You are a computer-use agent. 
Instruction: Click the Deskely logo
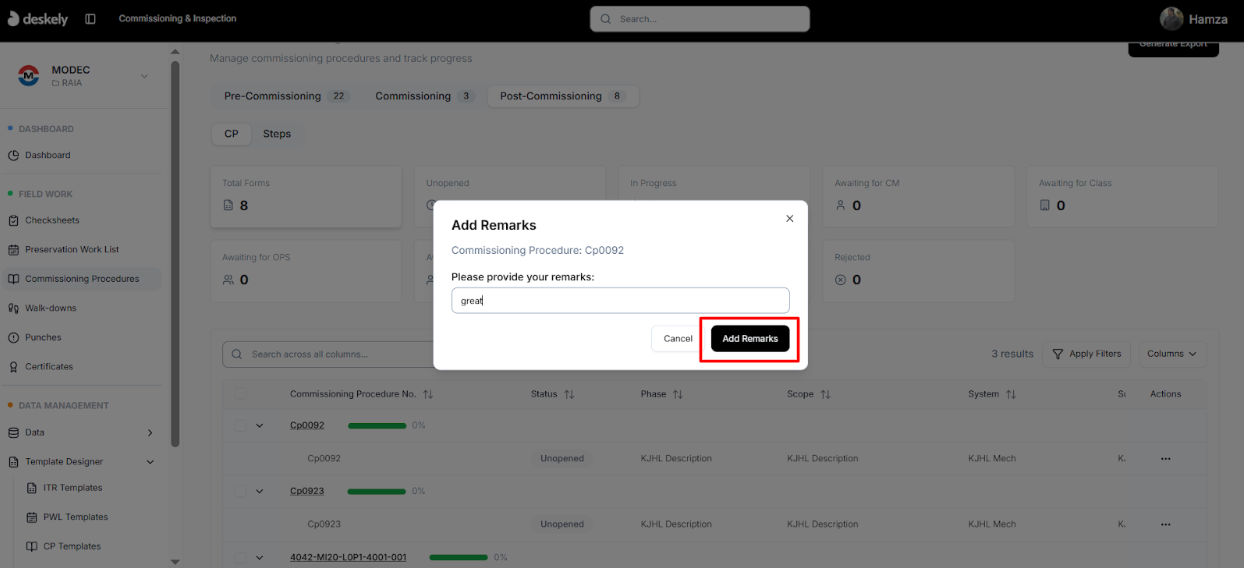click(x=36, y=18)
